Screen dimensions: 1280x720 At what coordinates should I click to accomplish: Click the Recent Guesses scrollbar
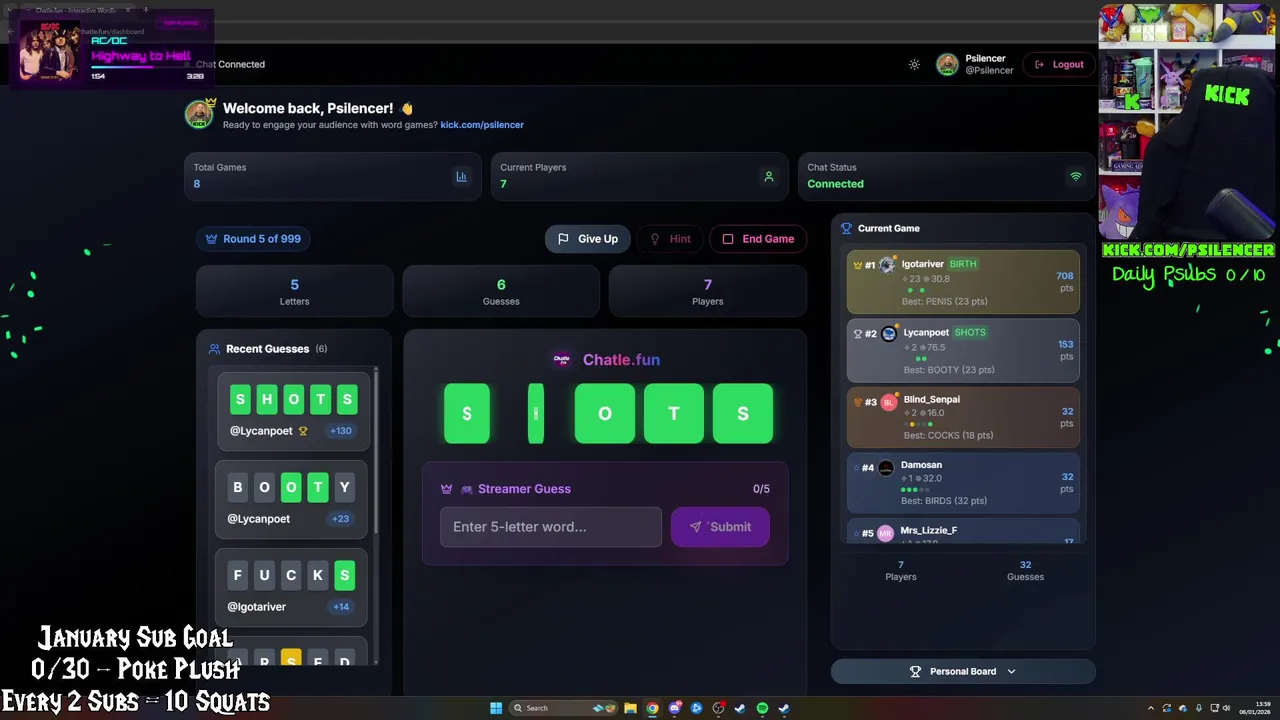[x=376, y=450]
